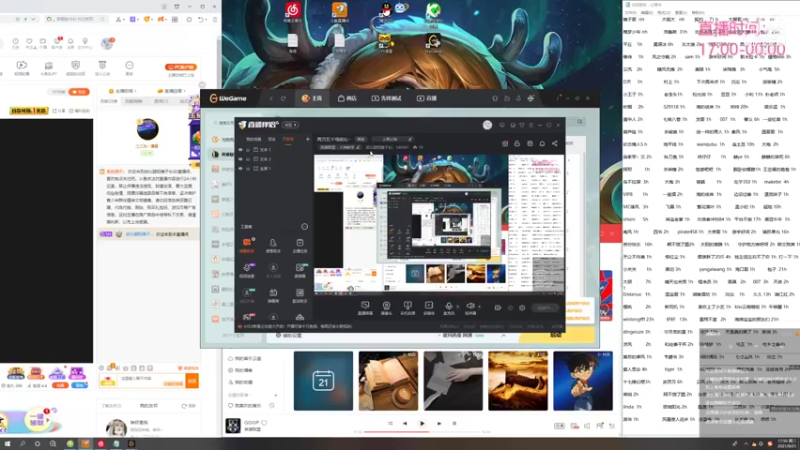
Task: Open version dropdown beside stream app logo
Action: pos(291,125)
